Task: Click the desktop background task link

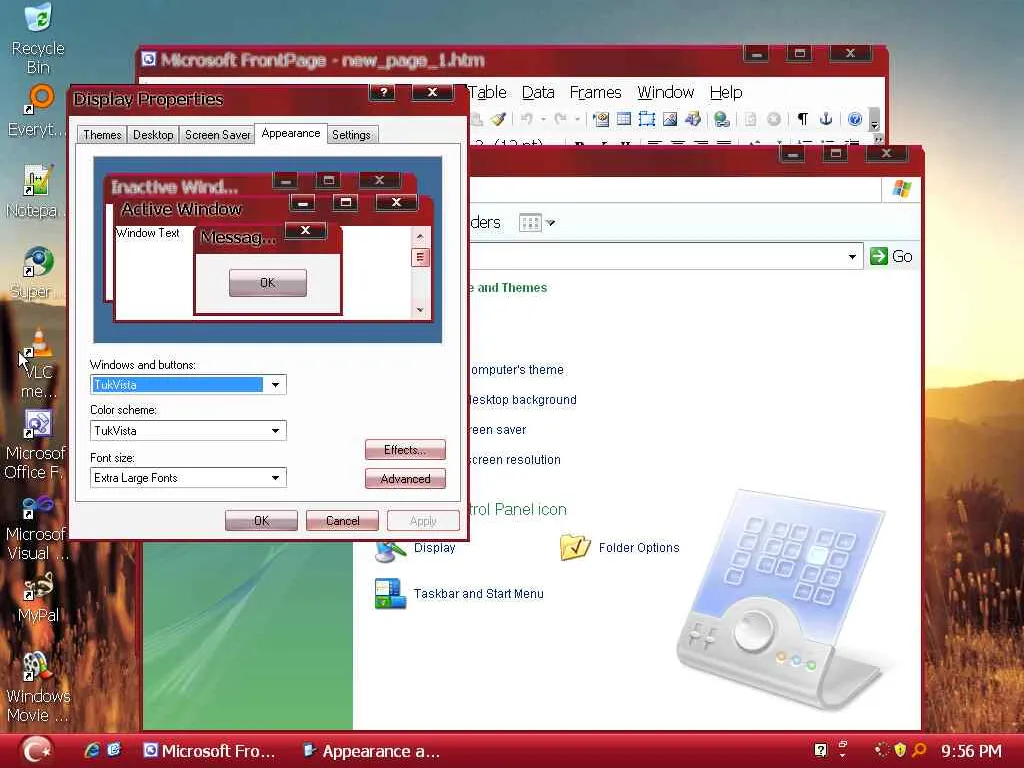Action: click(x=522, y=400)
